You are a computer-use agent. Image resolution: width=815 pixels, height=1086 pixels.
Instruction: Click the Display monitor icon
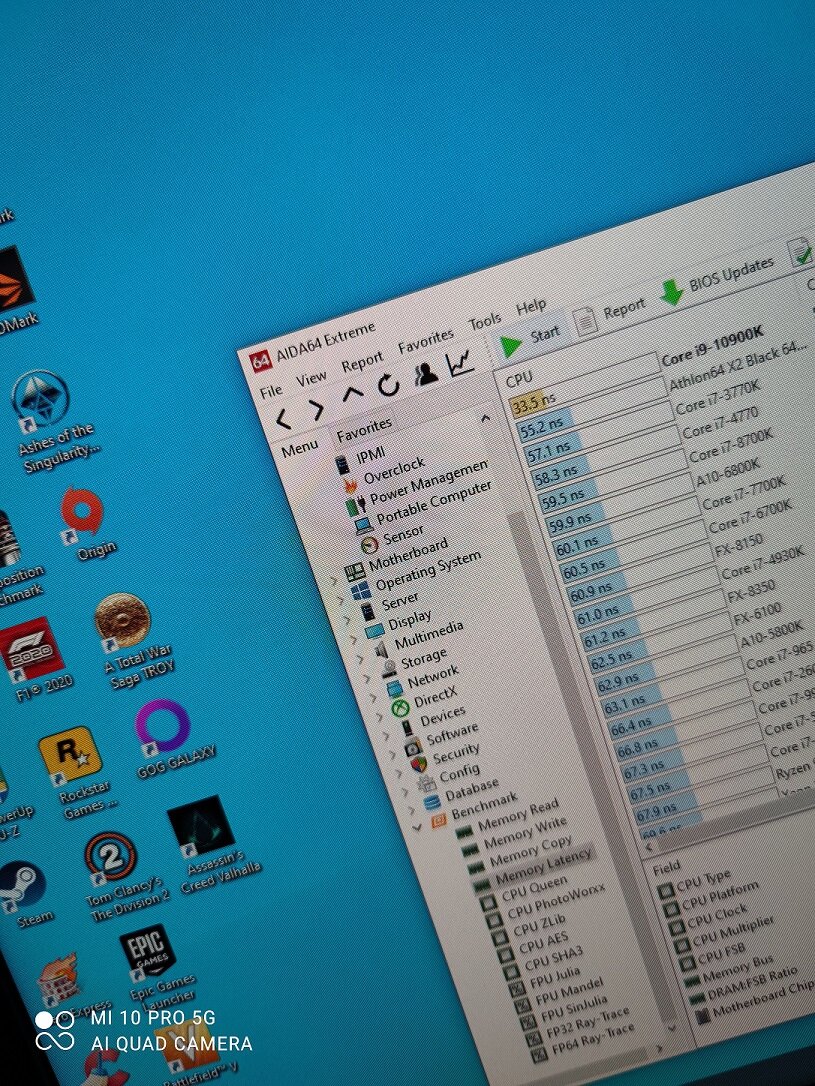point(374,631)
